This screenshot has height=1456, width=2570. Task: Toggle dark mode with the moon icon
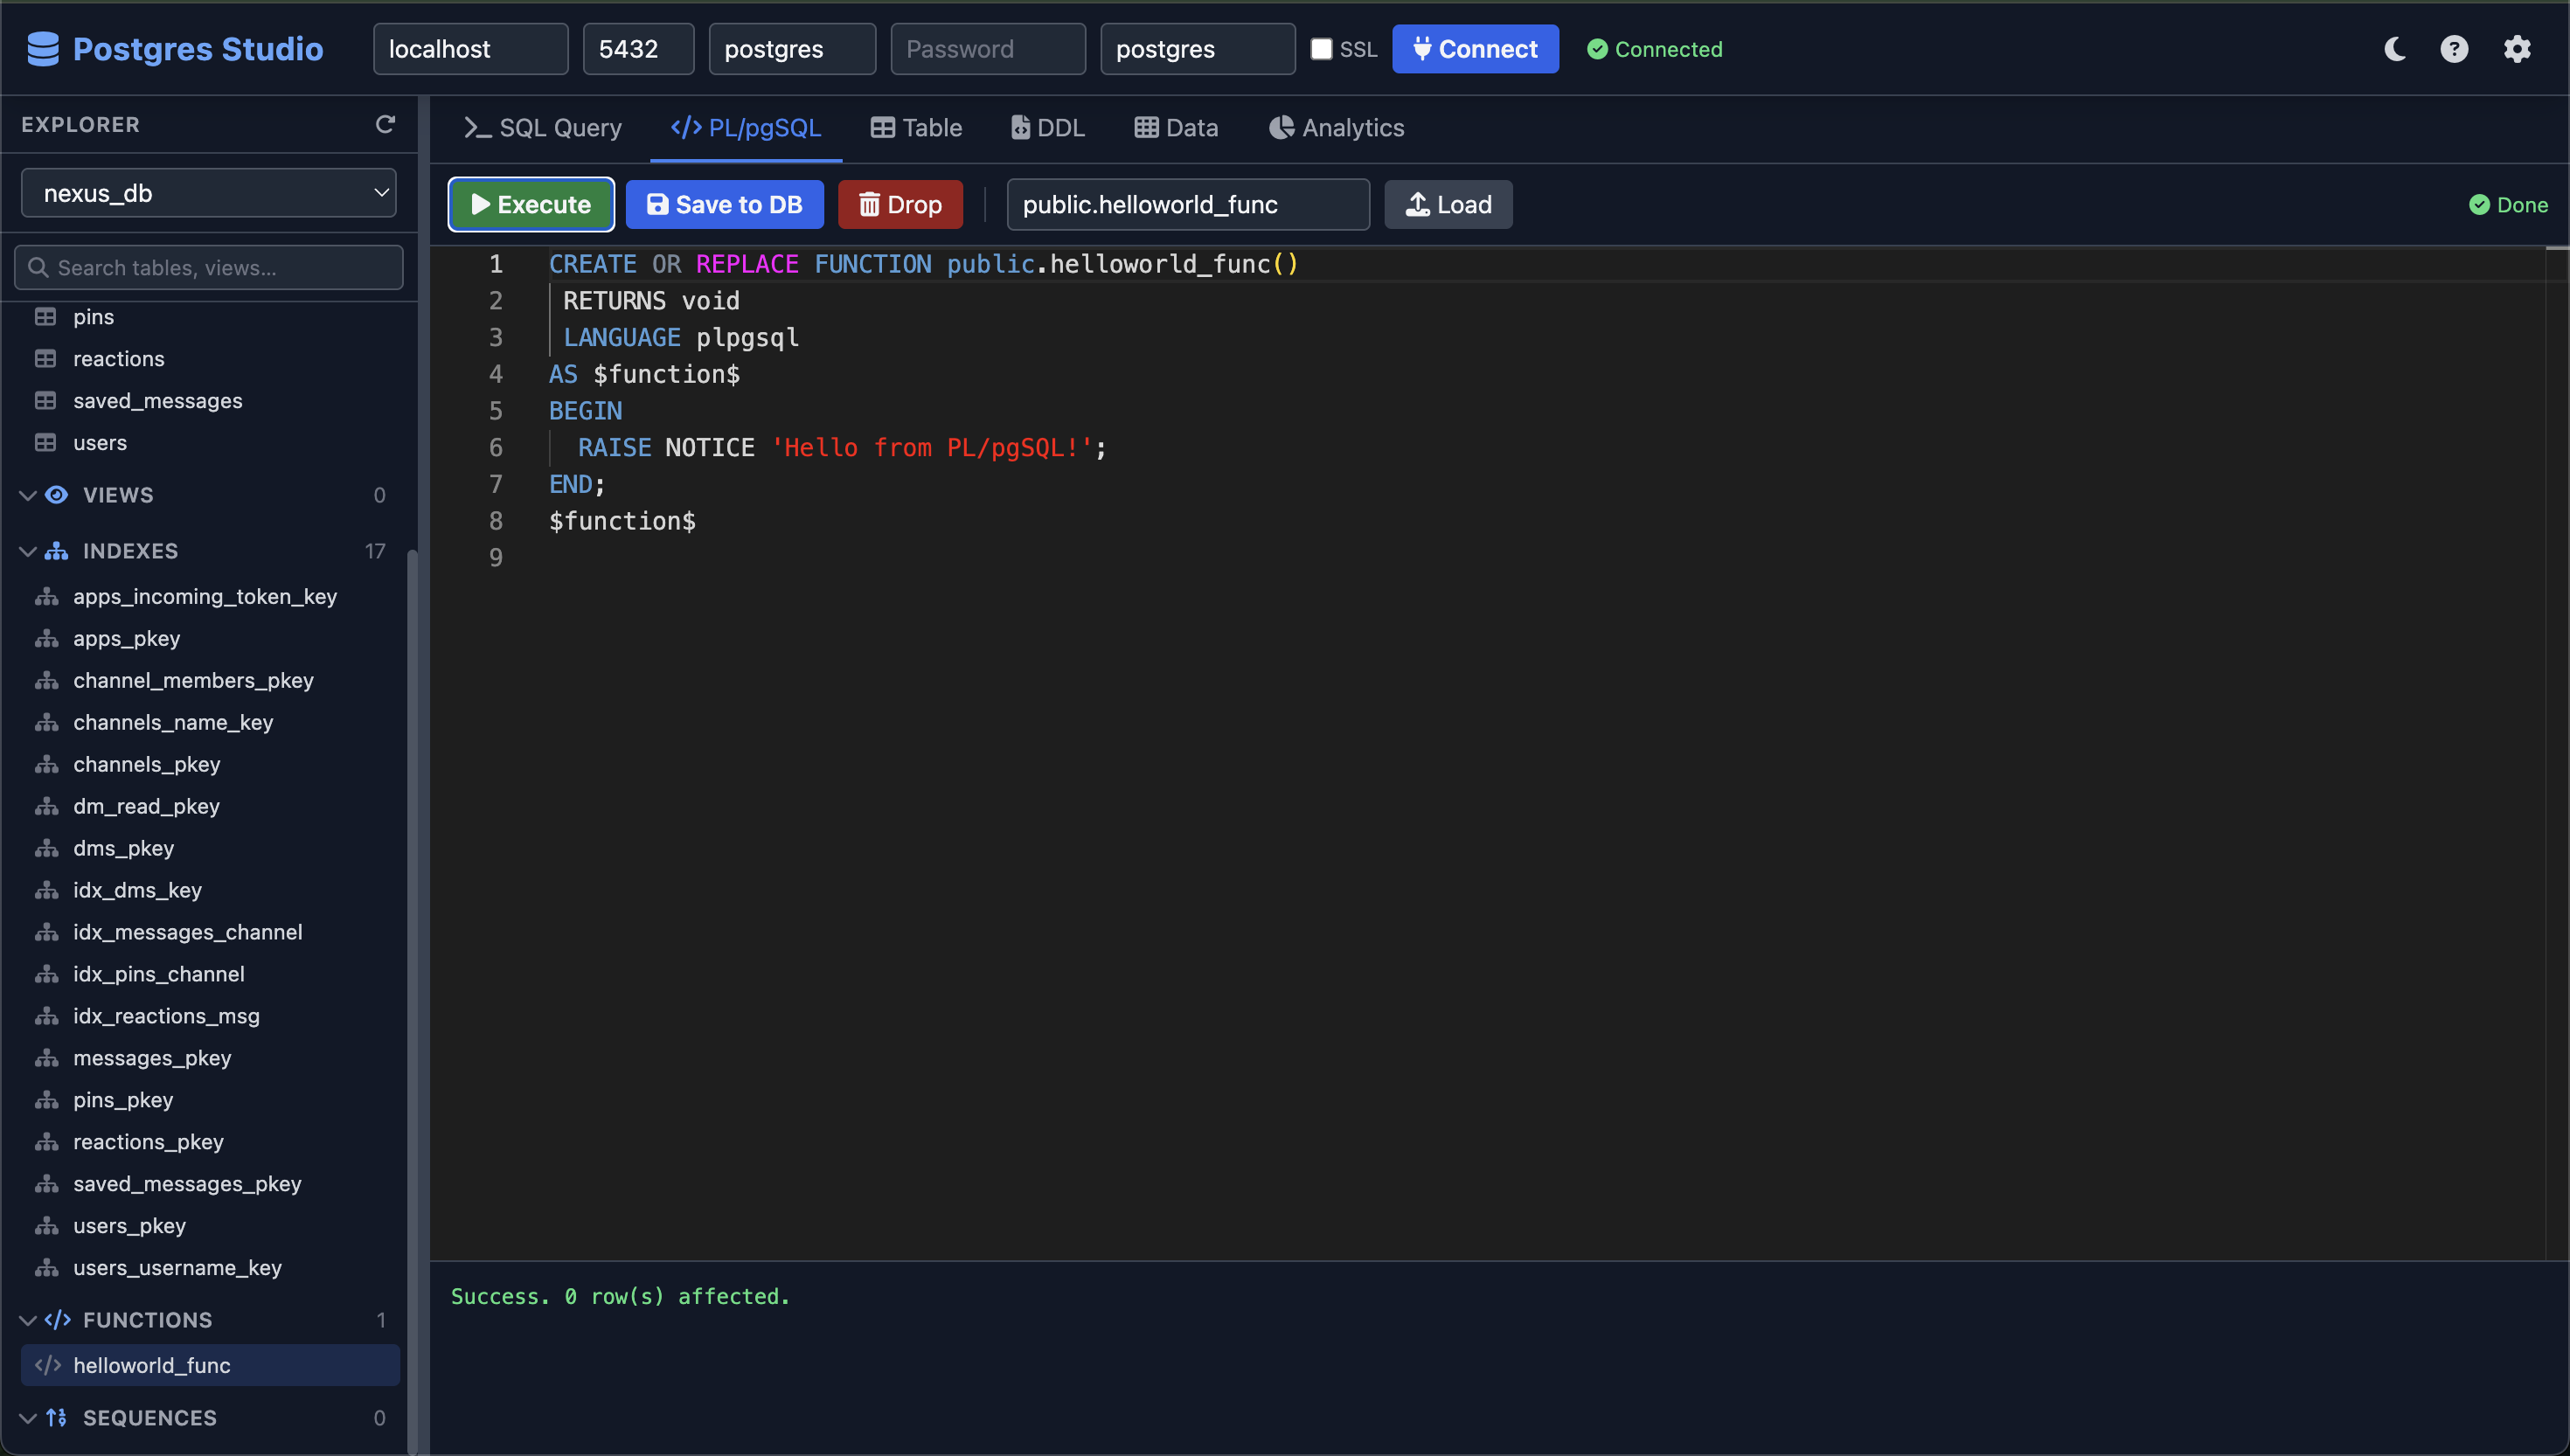click(x=2394, y=49)
